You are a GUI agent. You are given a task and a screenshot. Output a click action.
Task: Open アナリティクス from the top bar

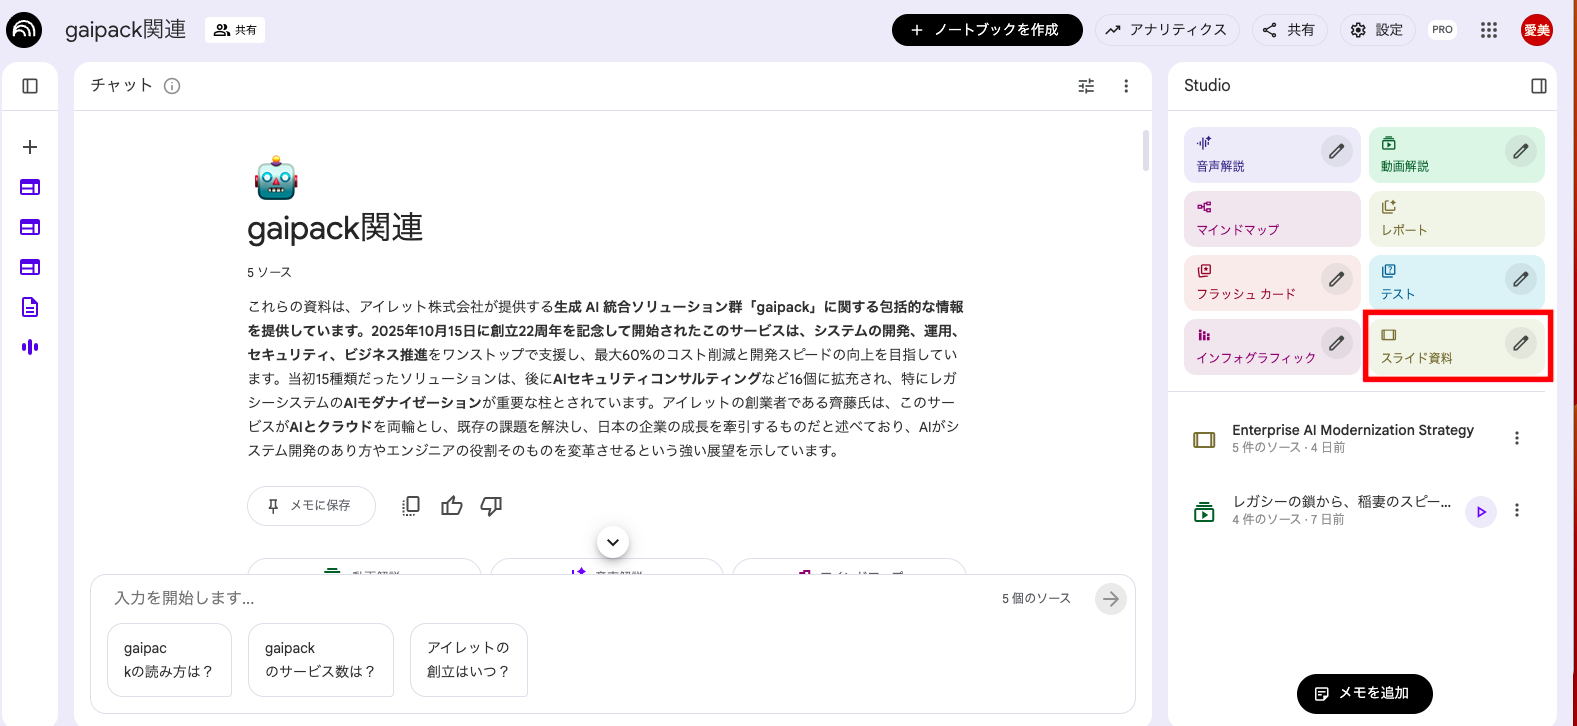tap(1167, 30)
